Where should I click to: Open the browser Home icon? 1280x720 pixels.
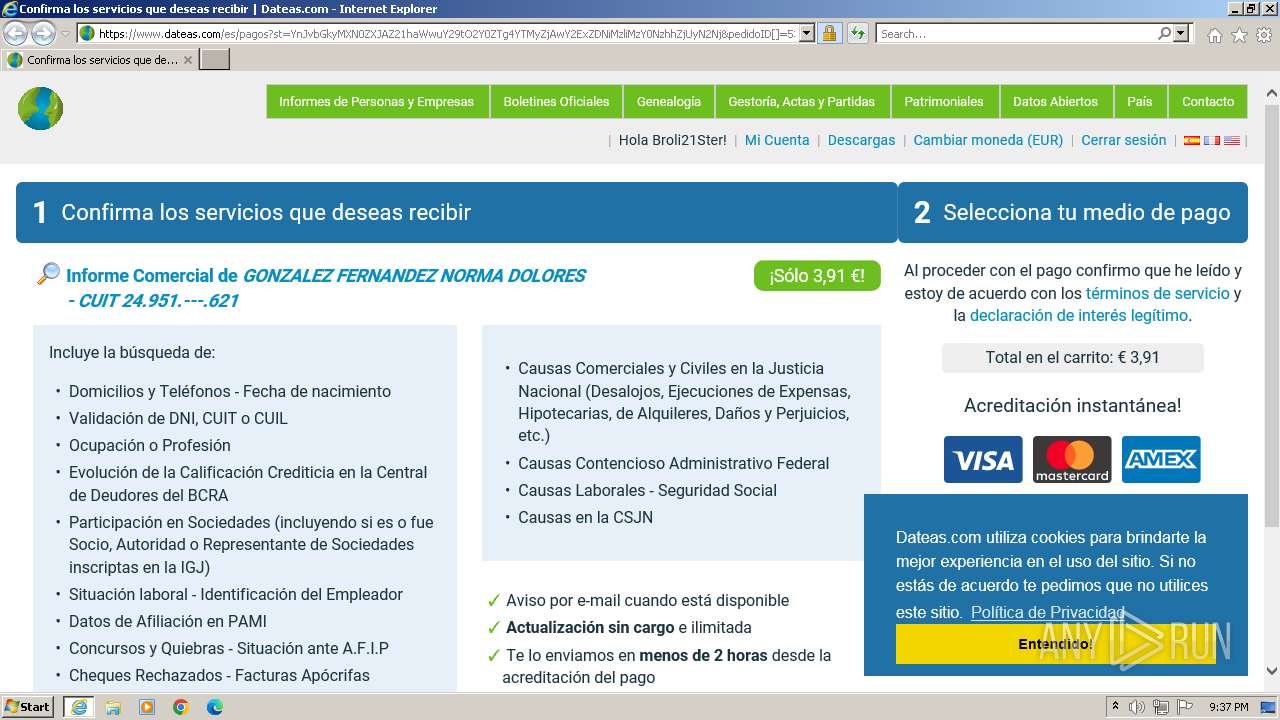(1214, 34)
